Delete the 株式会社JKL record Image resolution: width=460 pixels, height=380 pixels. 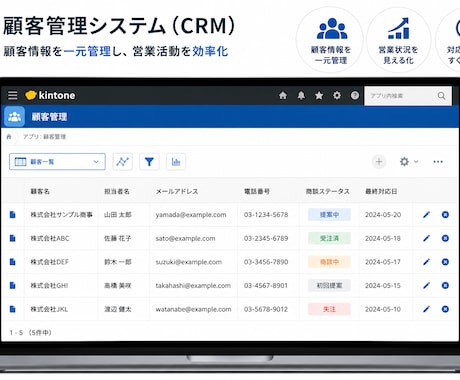coord(445,309)
